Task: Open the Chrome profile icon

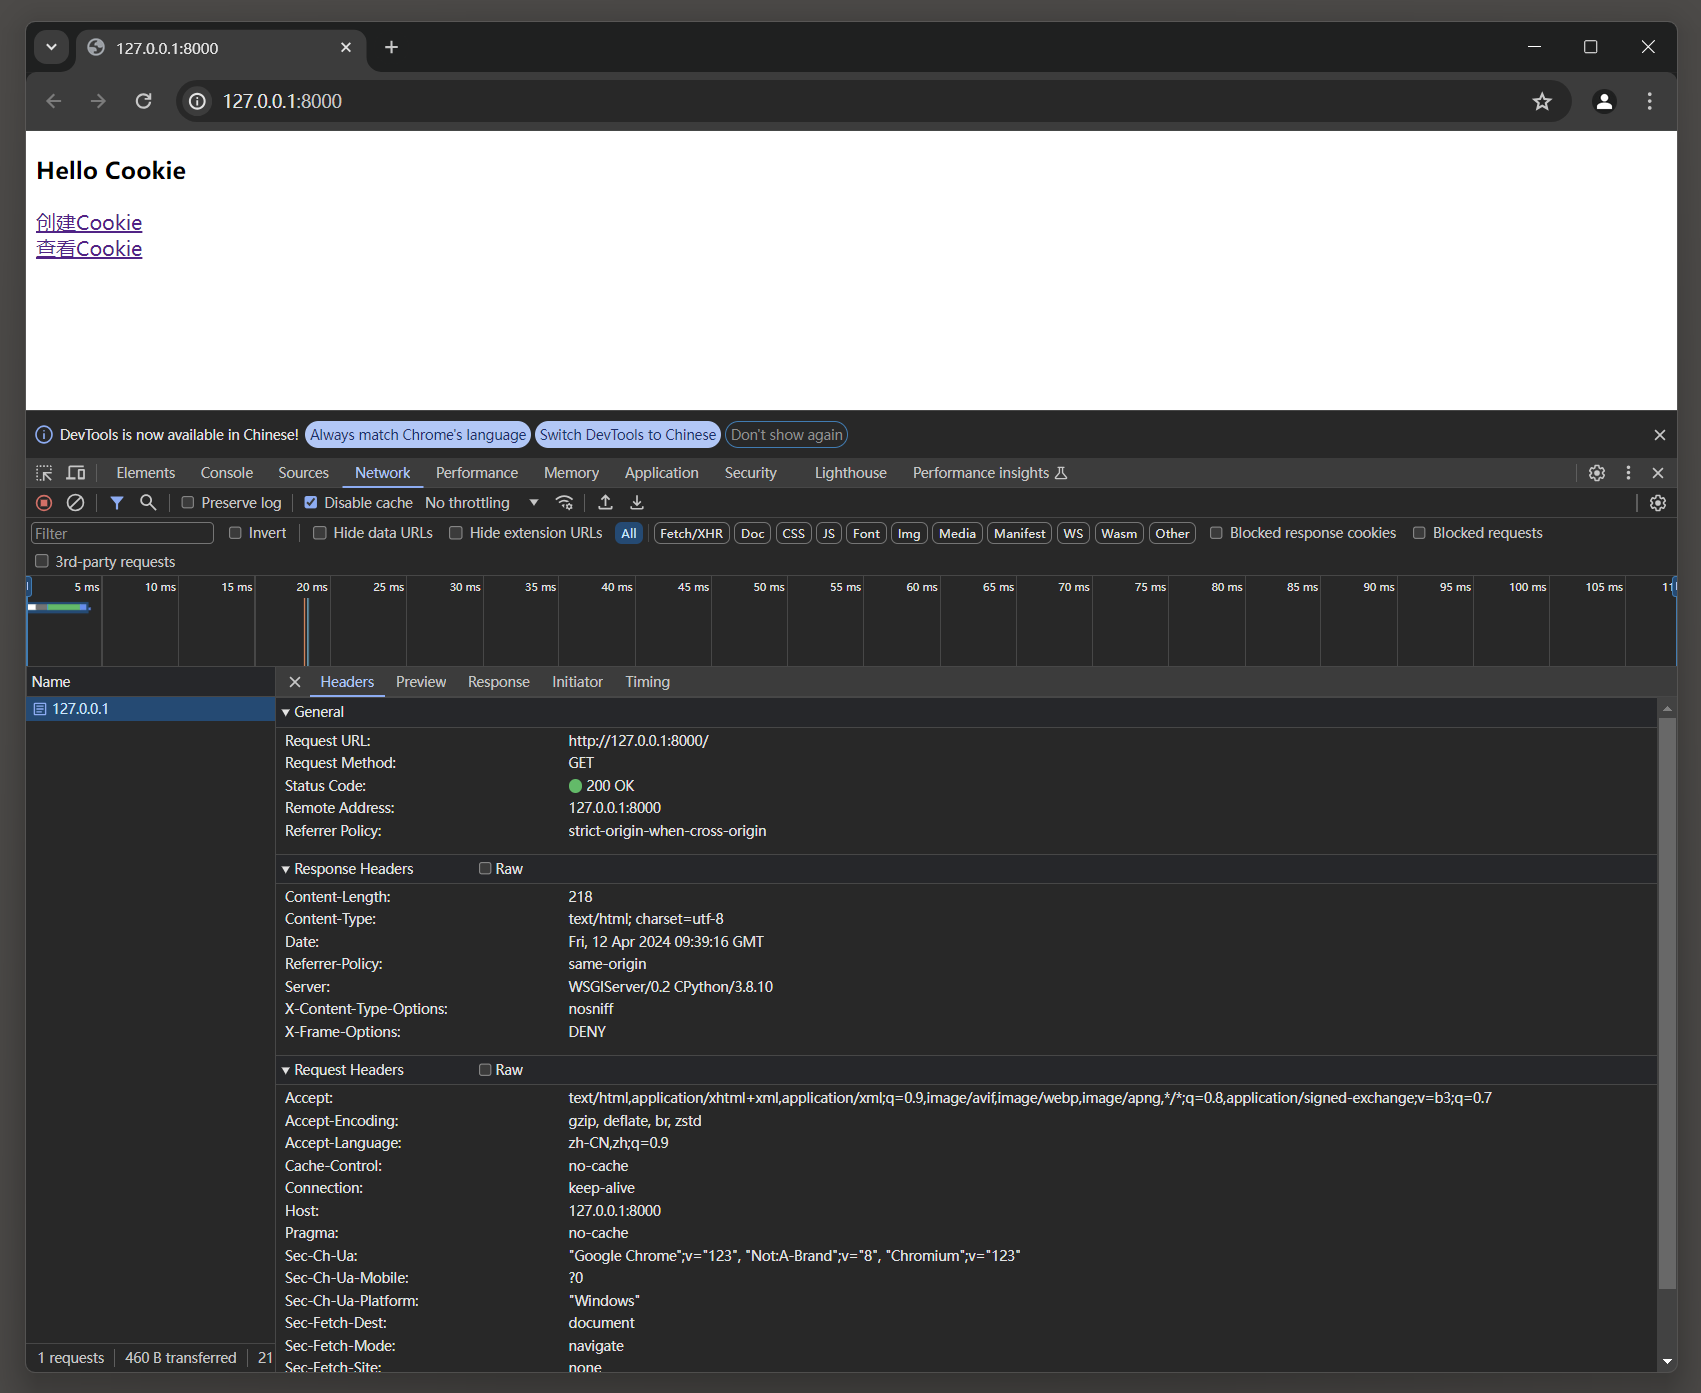Action: pyautogui.click(x=1604, y=101)
